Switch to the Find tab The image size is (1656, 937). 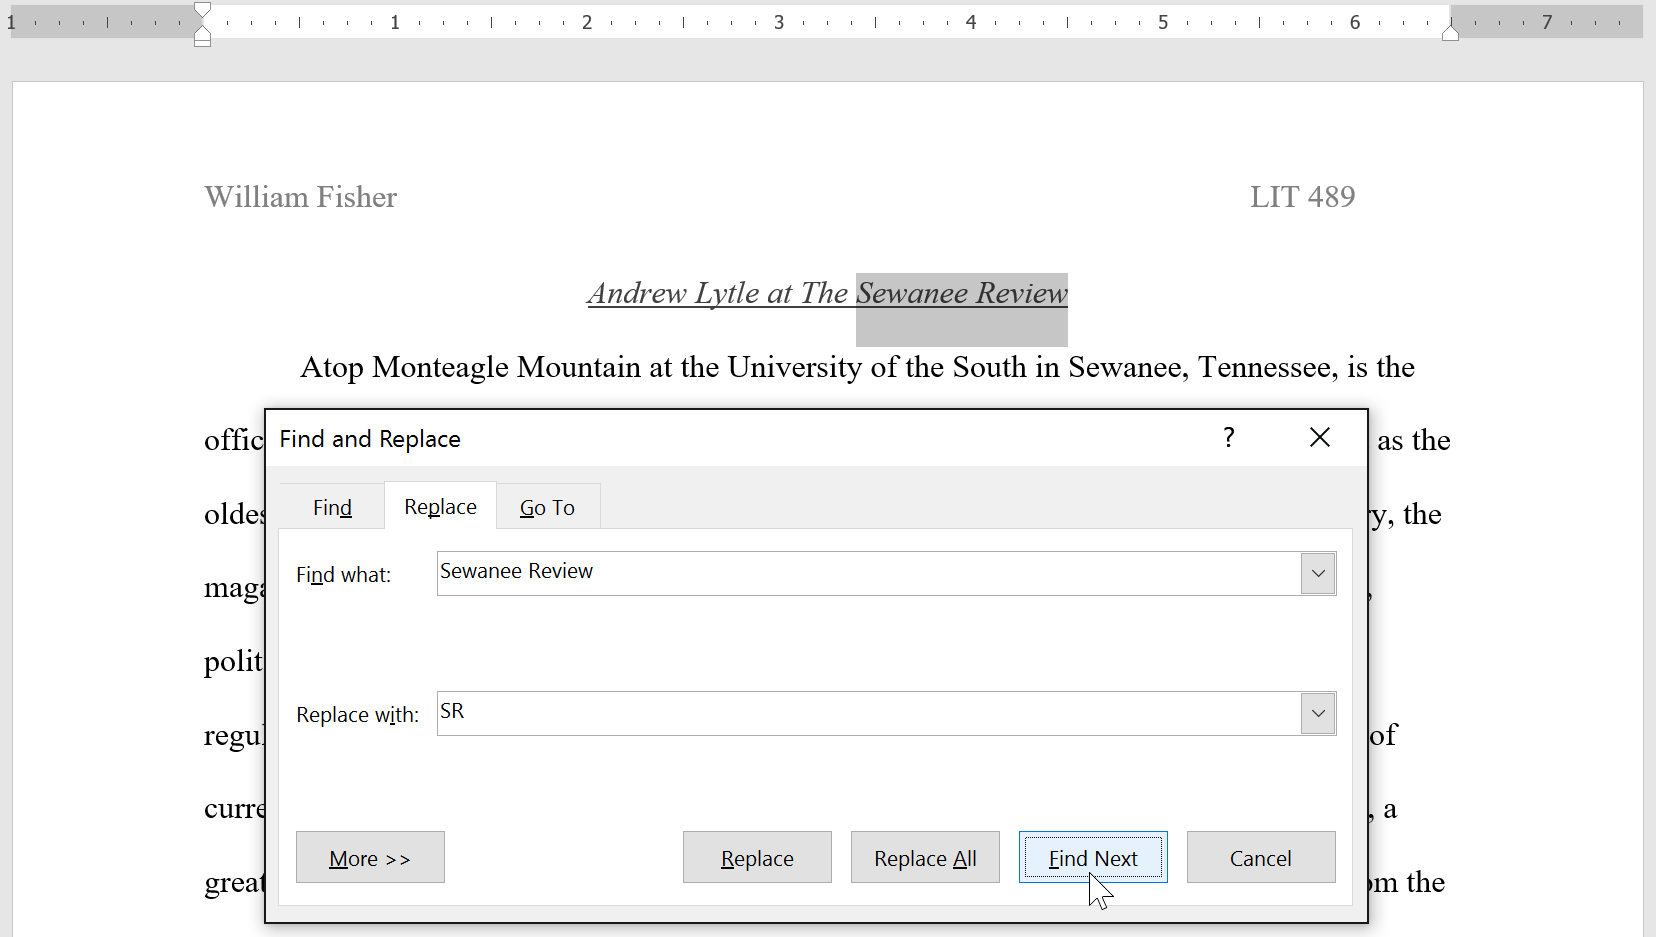click(331, 506)
